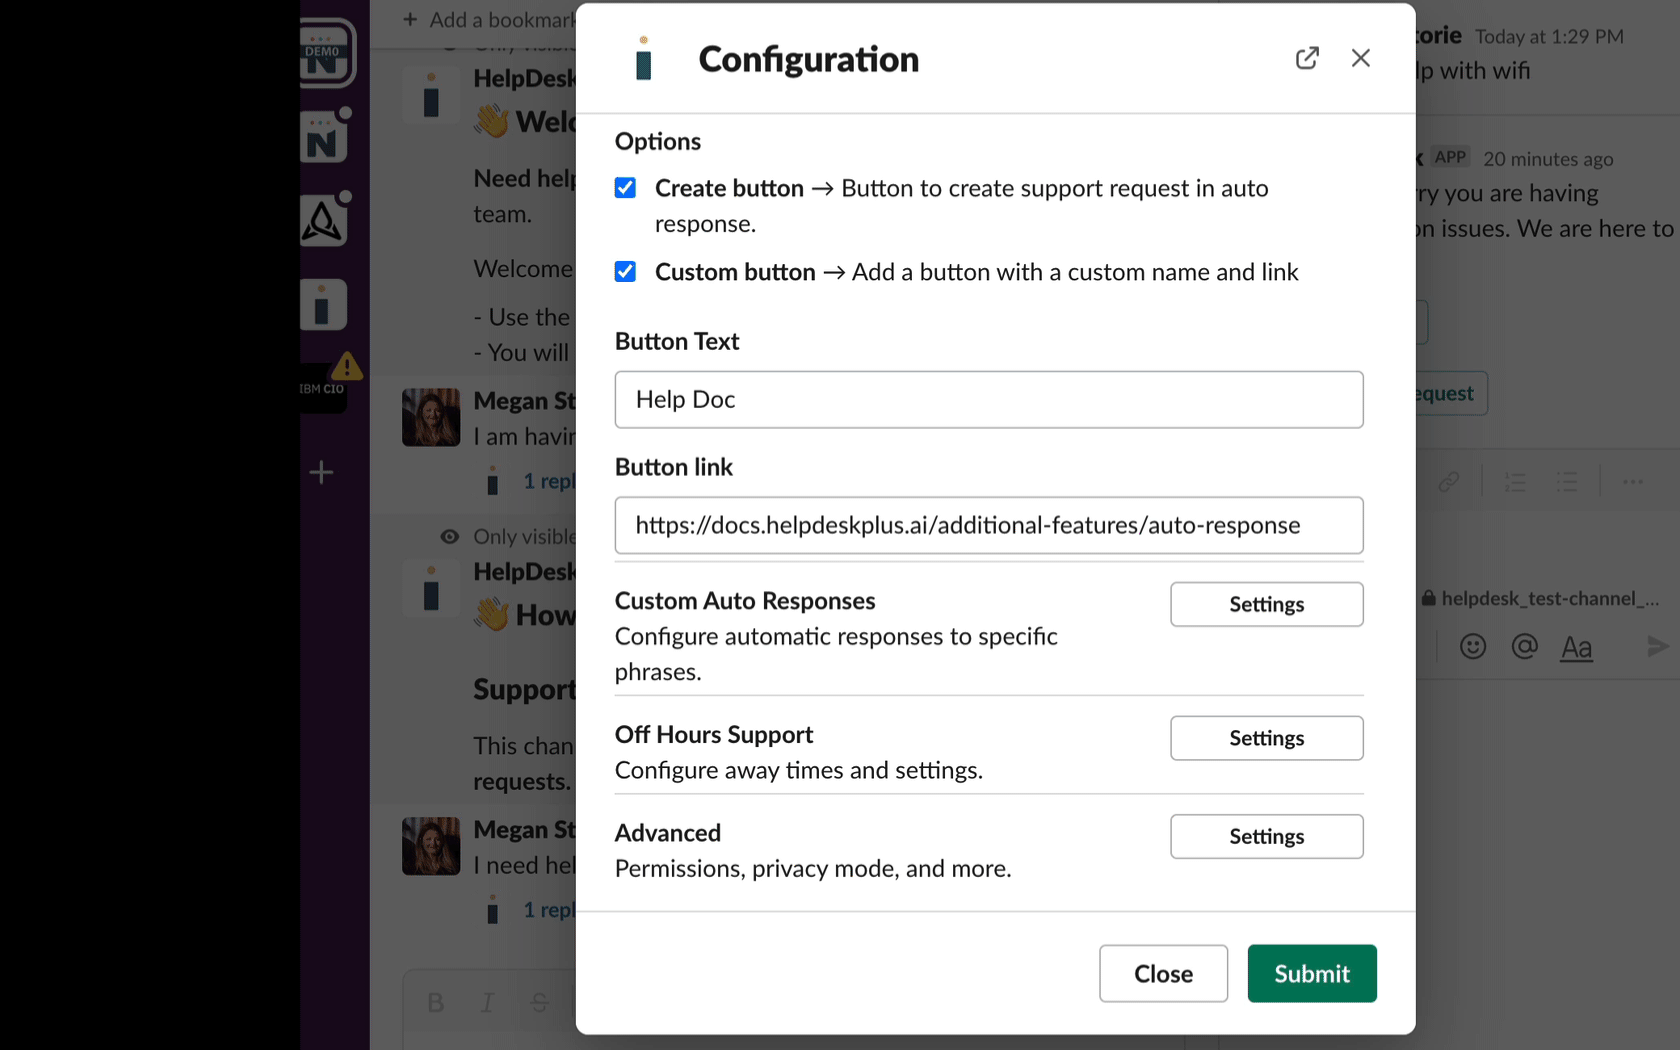This screenshot has width=1680, height=1050.
Task: Switch to the triangle logo workspace
Action: coord(324,220)
